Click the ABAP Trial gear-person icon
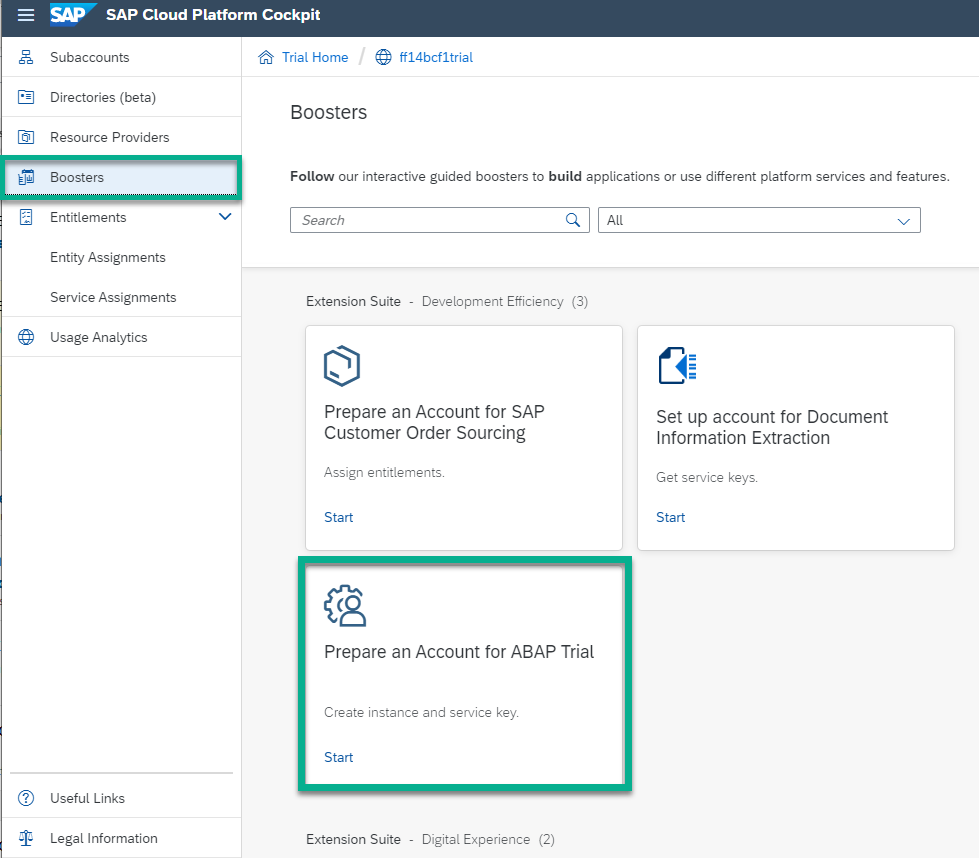This screenshot has height=858, width=979. (x=345, y=606)
